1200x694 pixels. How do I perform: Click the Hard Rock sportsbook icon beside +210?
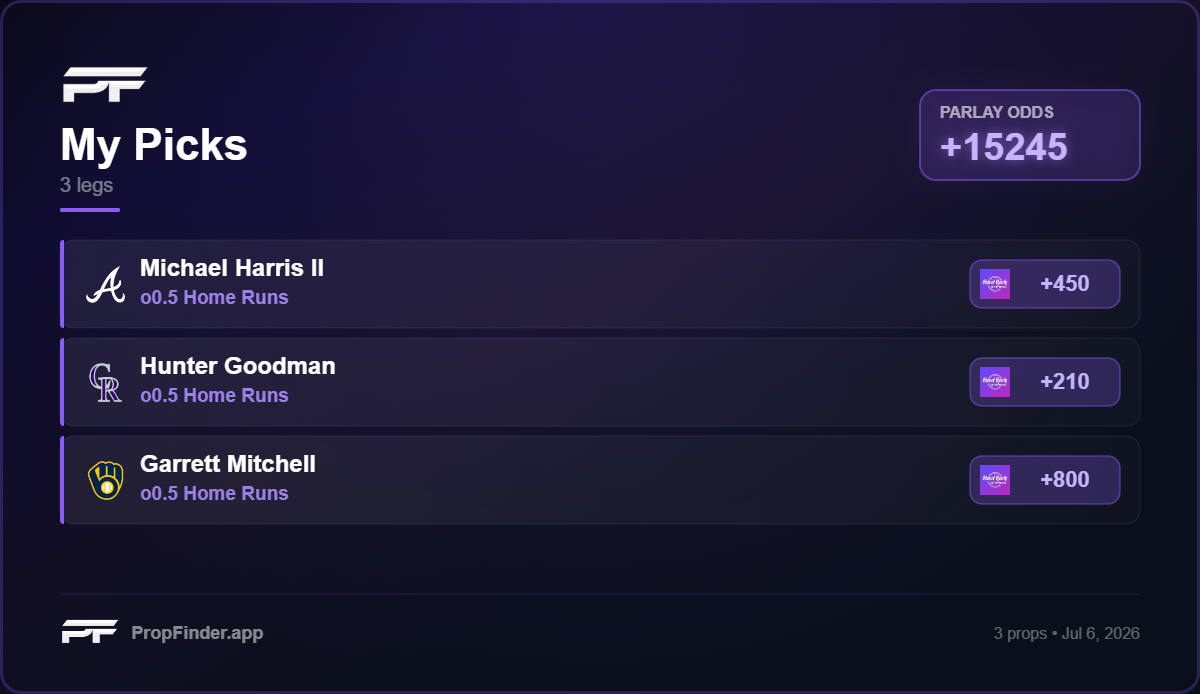995,382
